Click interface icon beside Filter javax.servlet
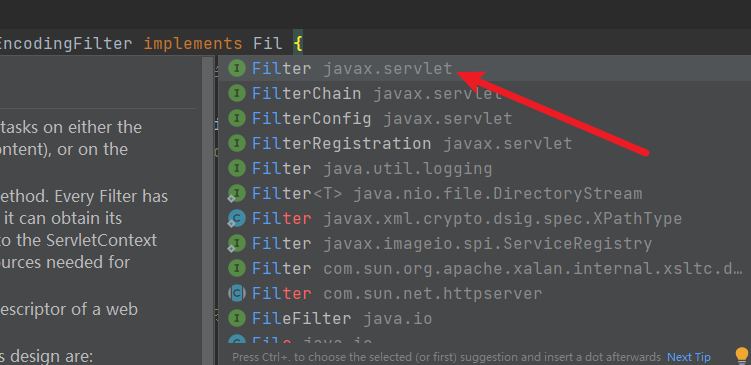The height and width of the screenshot is (365, 751). tap(237, 68)
